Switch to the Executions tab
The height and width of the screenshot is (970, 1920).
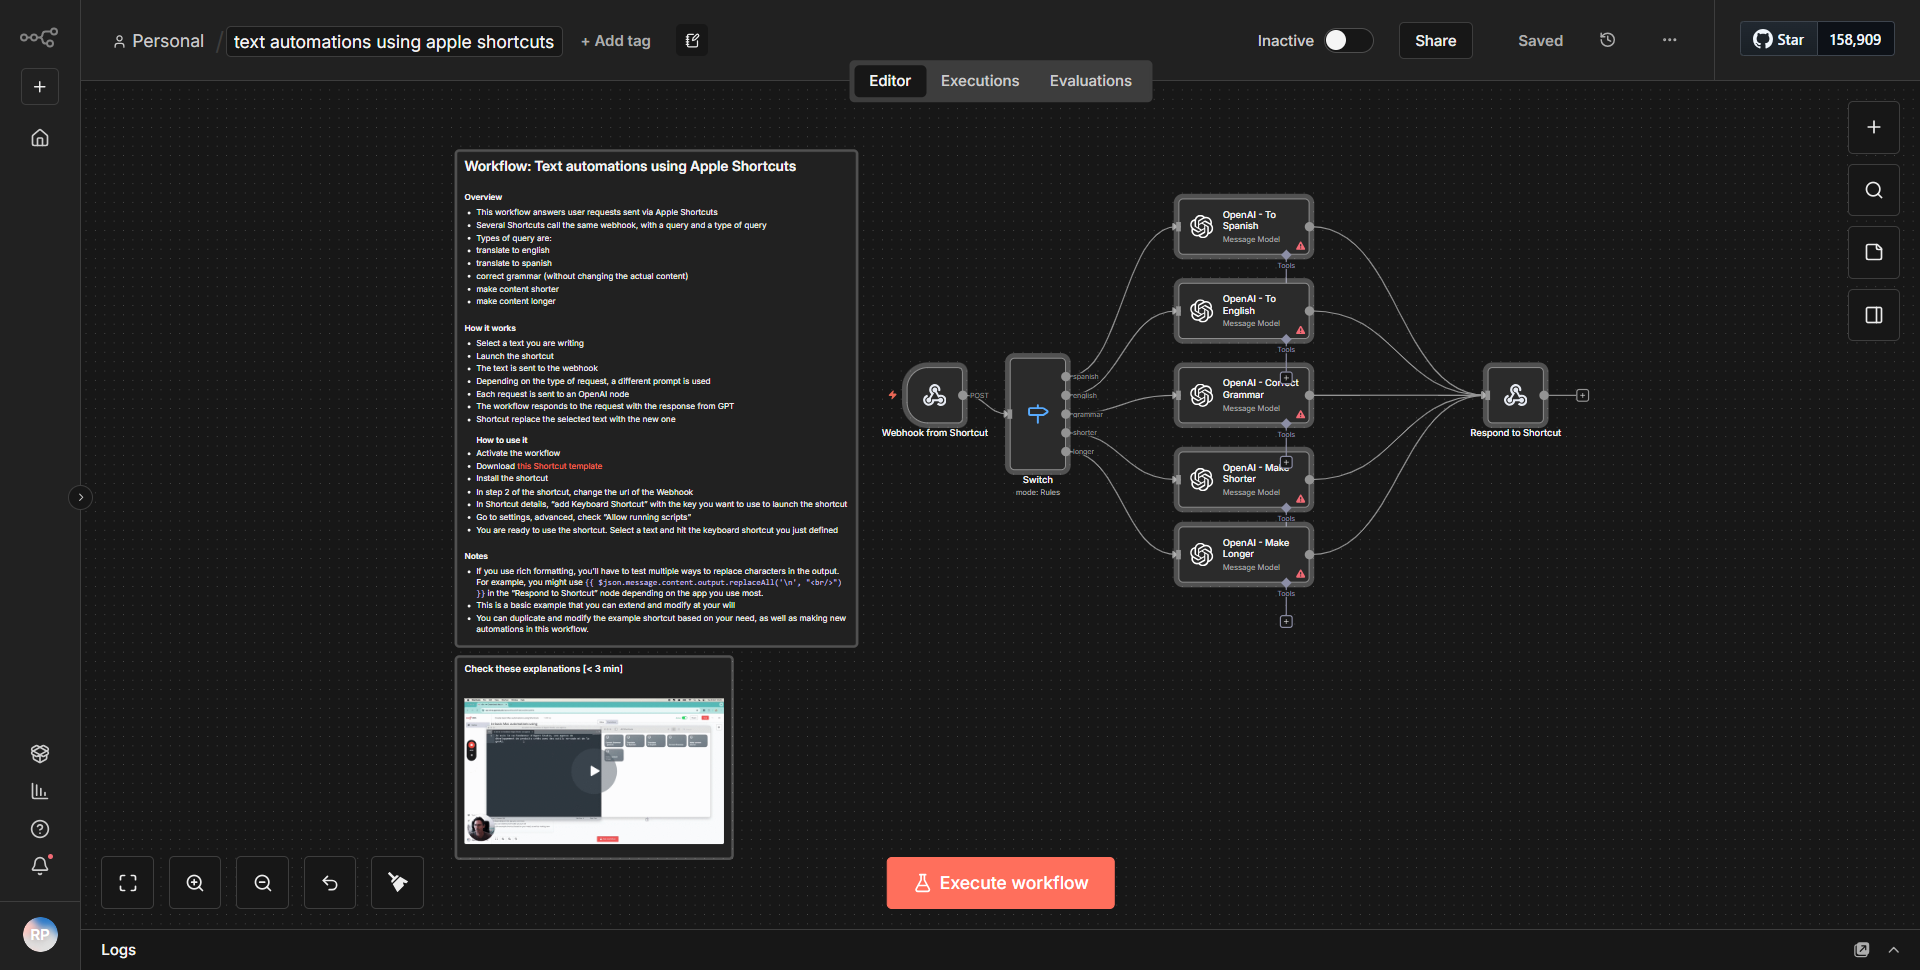pos(980,81)
